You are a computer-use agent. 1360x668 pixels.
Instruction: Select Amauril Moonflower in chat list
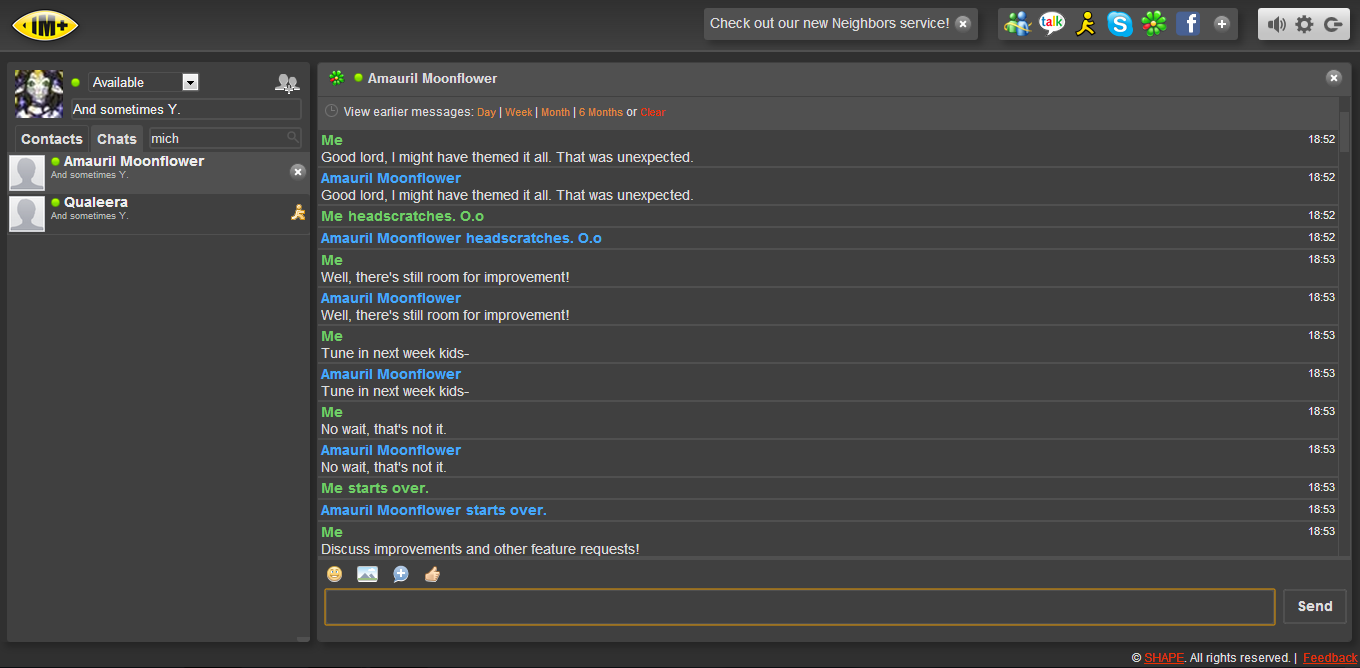pyautogui.click(x=159, y=173)
